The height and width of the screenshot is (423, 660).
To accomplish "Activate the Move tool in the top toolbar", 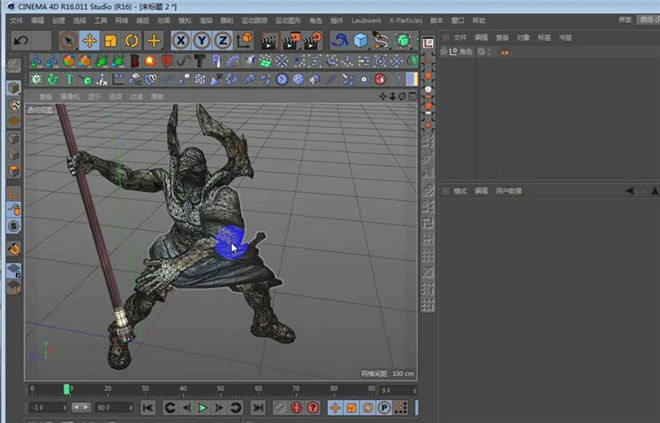I will click(89, 40).
